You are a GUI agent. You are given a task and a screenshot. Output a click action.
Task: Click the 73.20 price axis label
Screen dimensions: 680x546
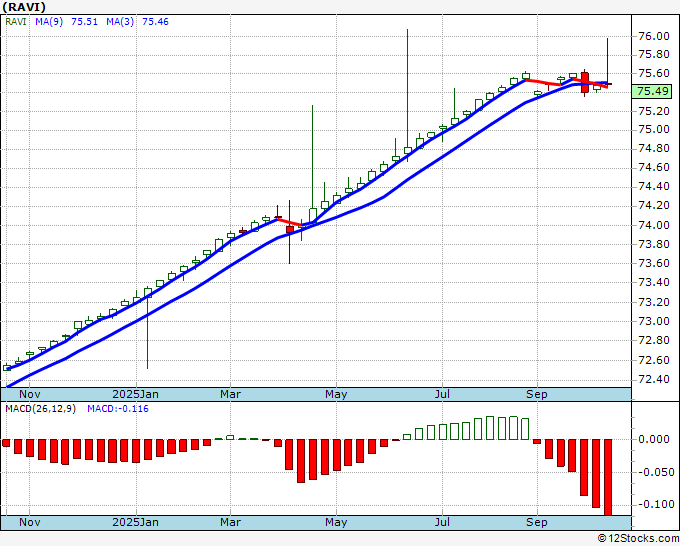coord(654,302)
